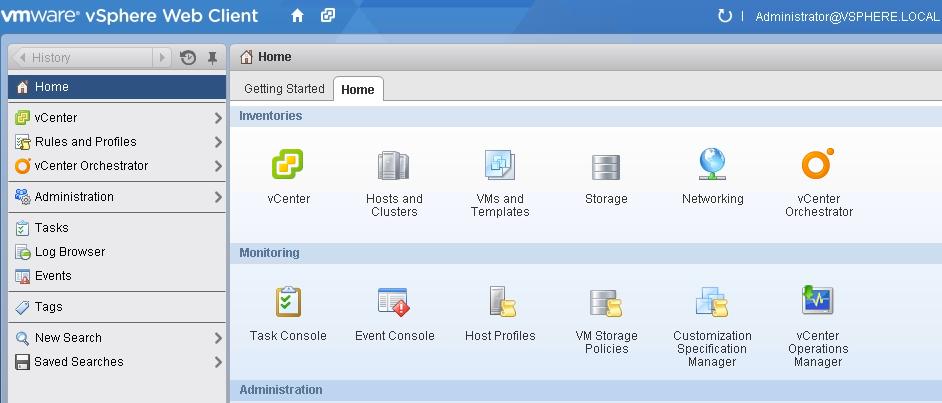Image resolution: width=942 pixels, height=403 pixels.
Task: Open vCenter Orchestrator inventory icon
Action: point(818,163)
